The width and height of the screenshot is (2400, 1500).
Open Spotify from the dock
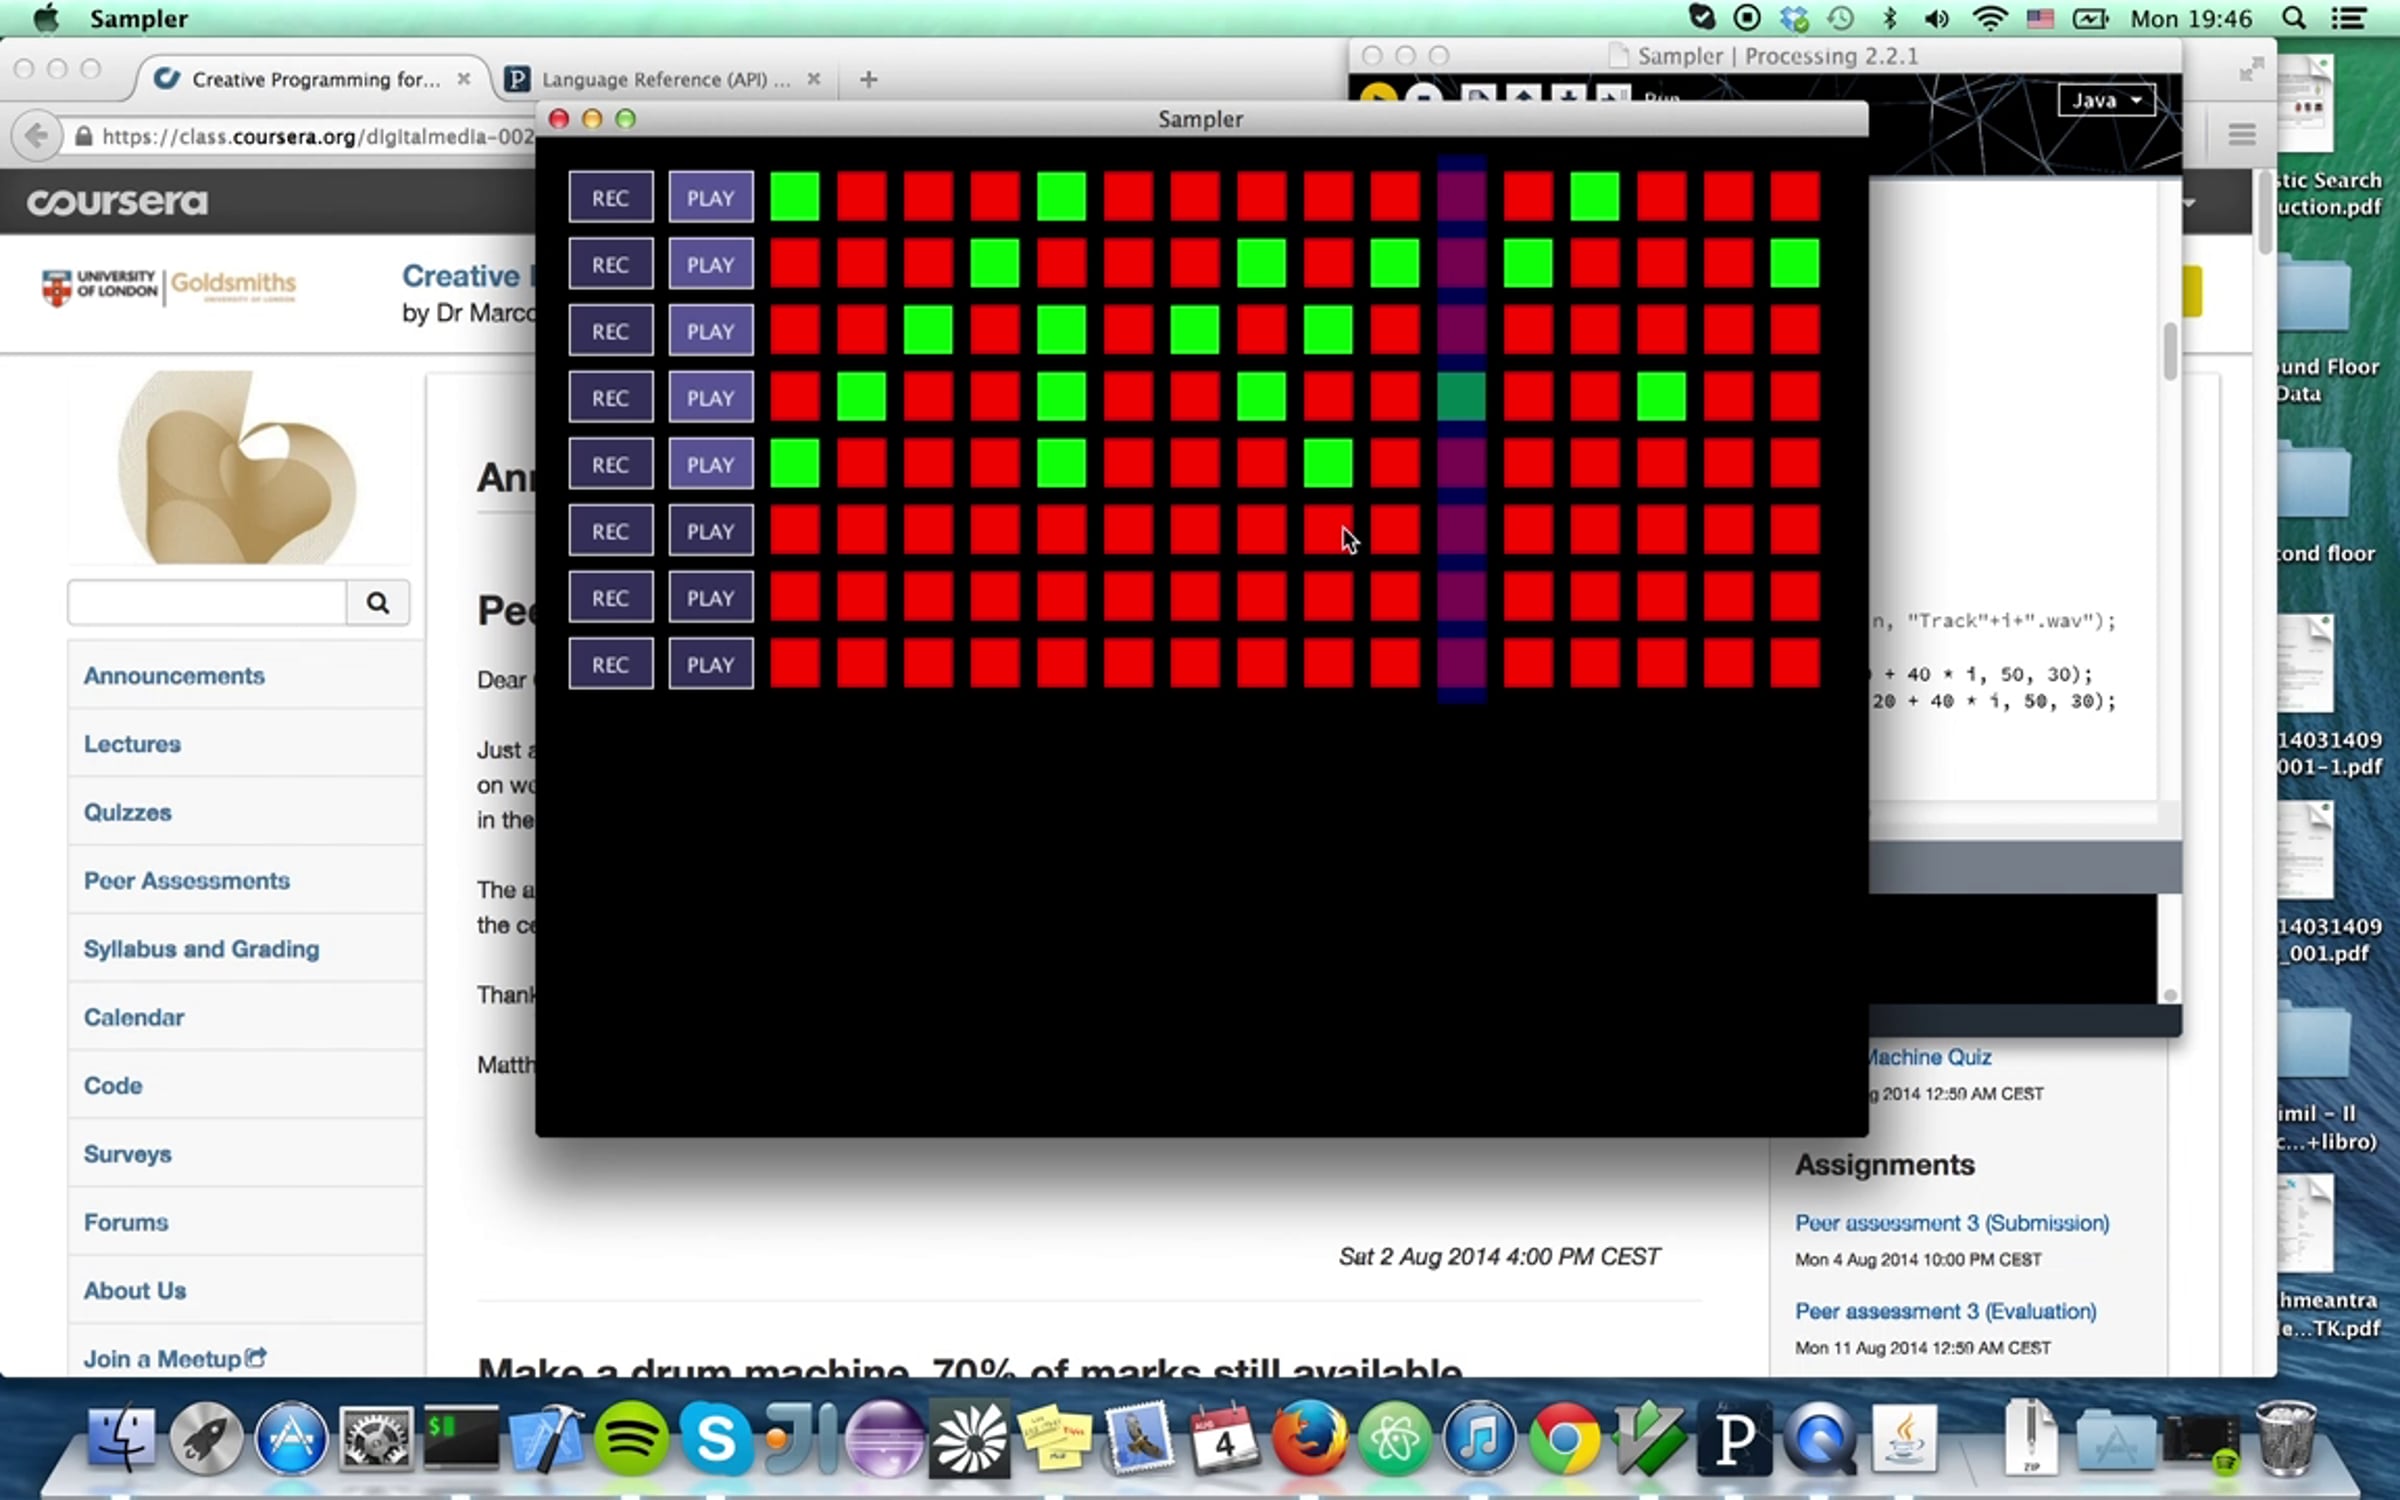631,1439
